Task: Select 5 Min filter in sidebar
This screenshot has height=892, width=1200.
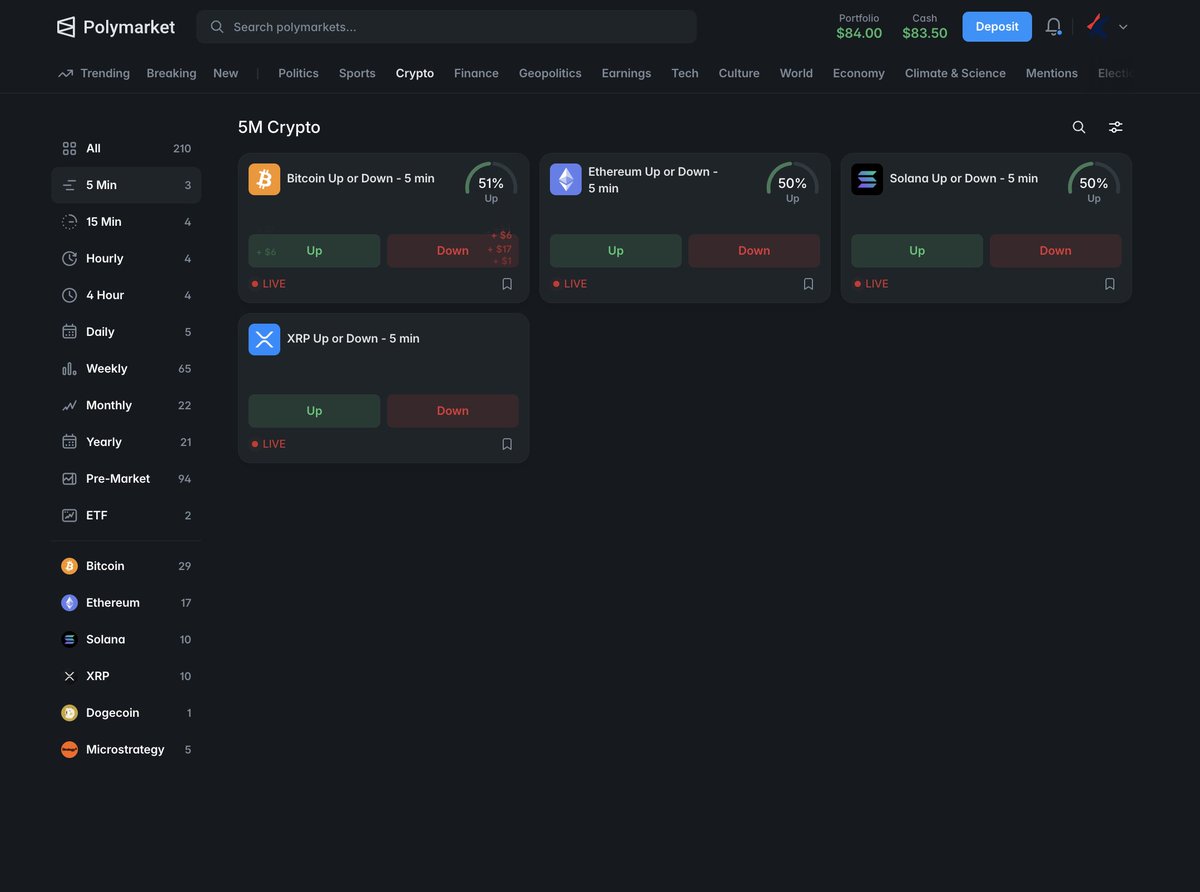Action: tap(126, 185)
